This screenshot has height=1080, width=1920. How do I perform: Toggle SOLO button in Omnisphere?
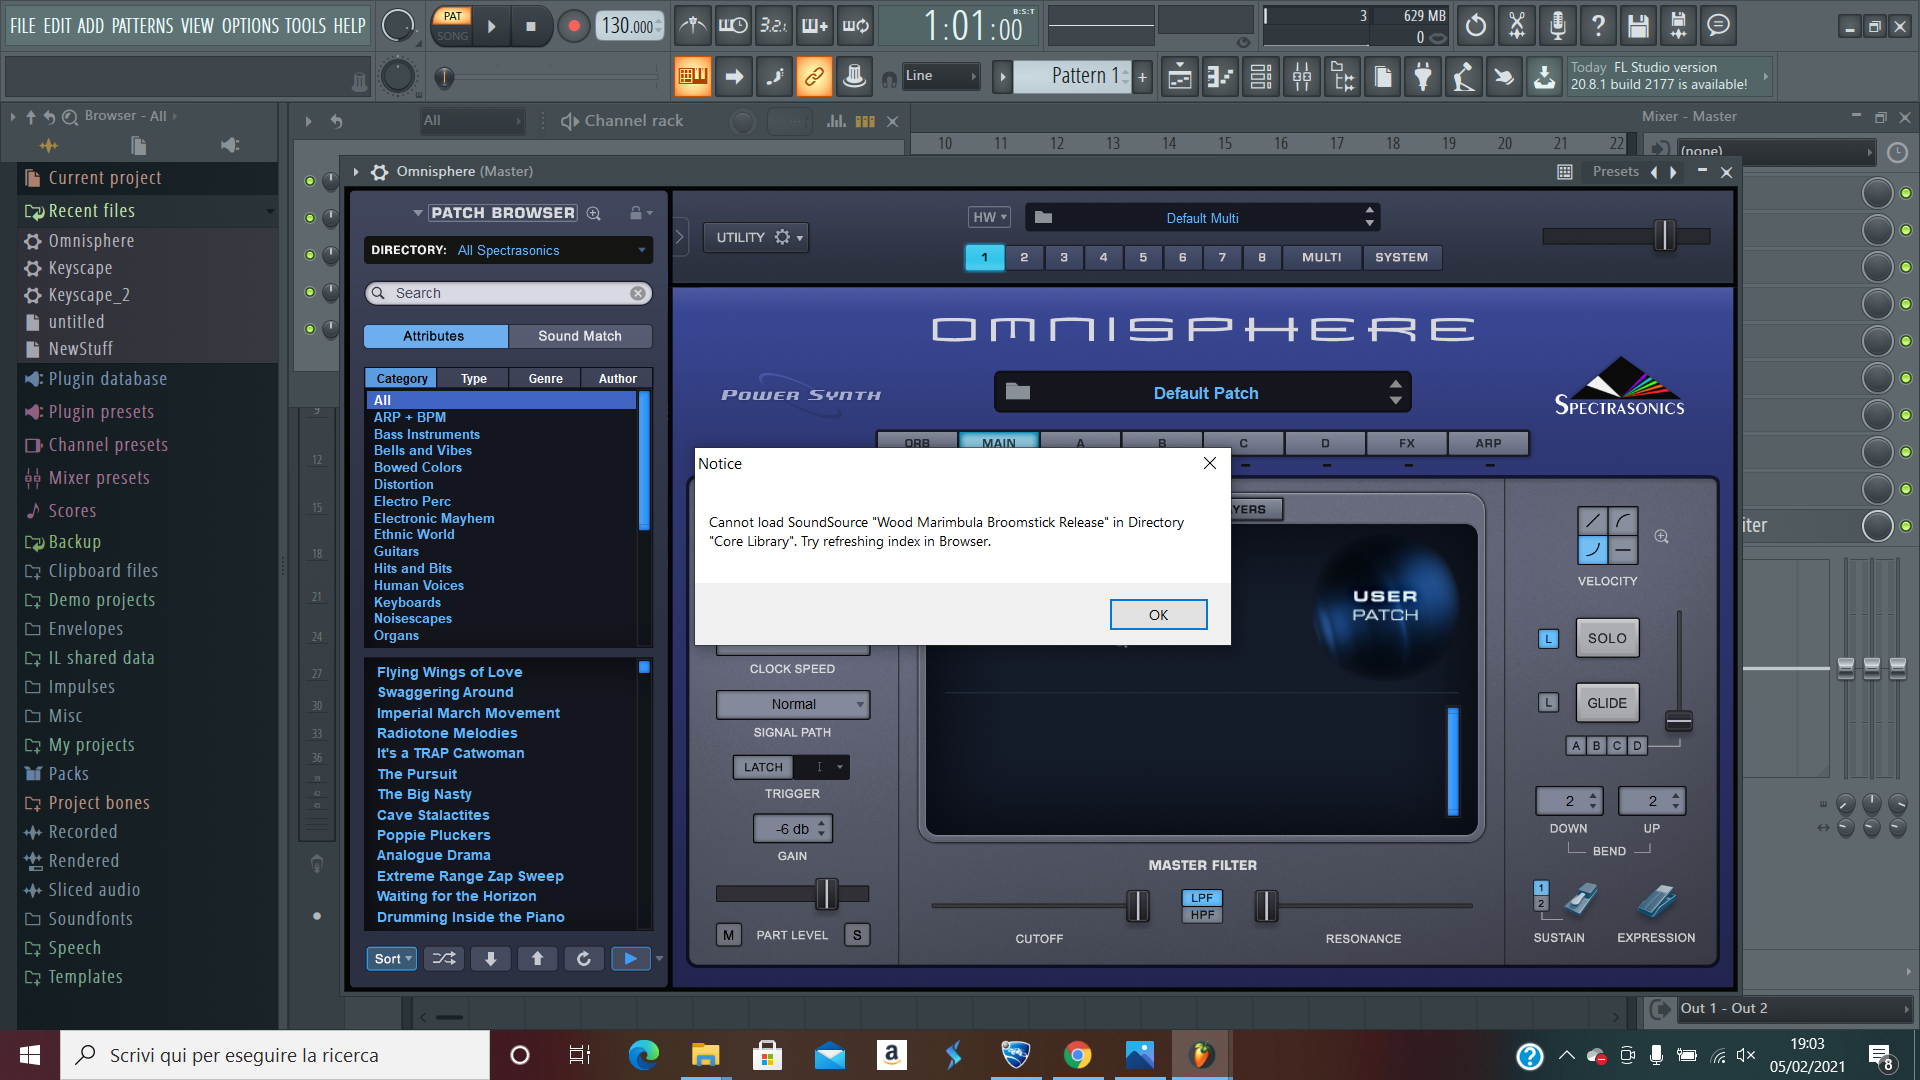point(1607,638)
